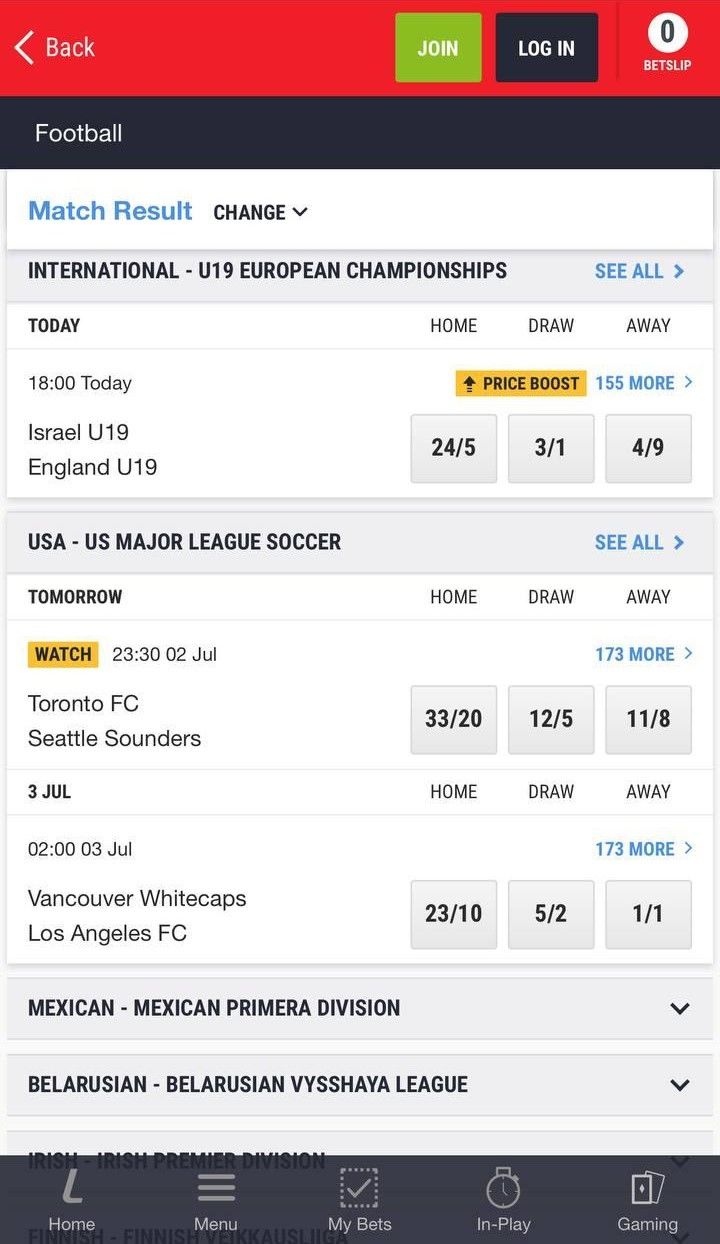The width and height of the screenshot is (720, 1244).
Task: See all U19 European Championships matches
Action: coord(639,271)
